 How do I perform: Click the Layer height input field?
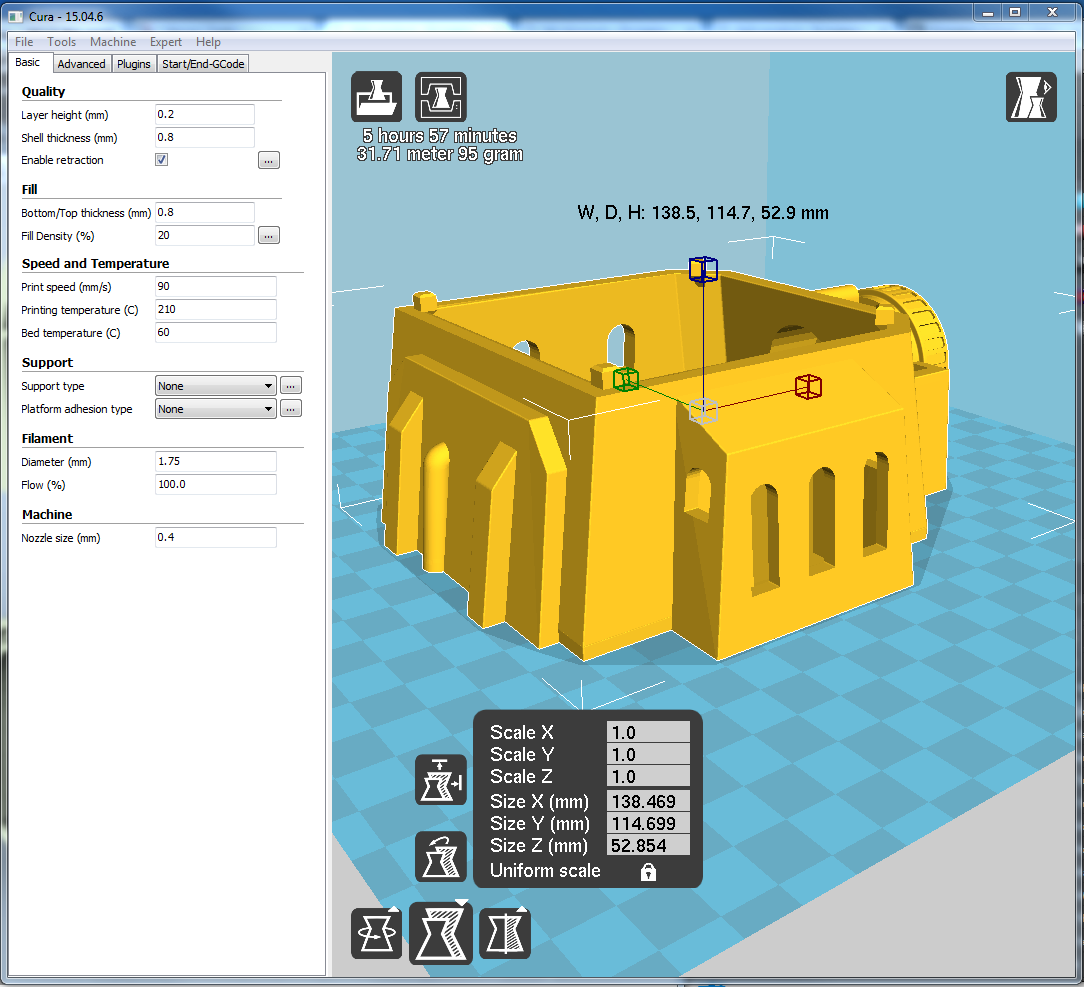click(x=205, y=115)
